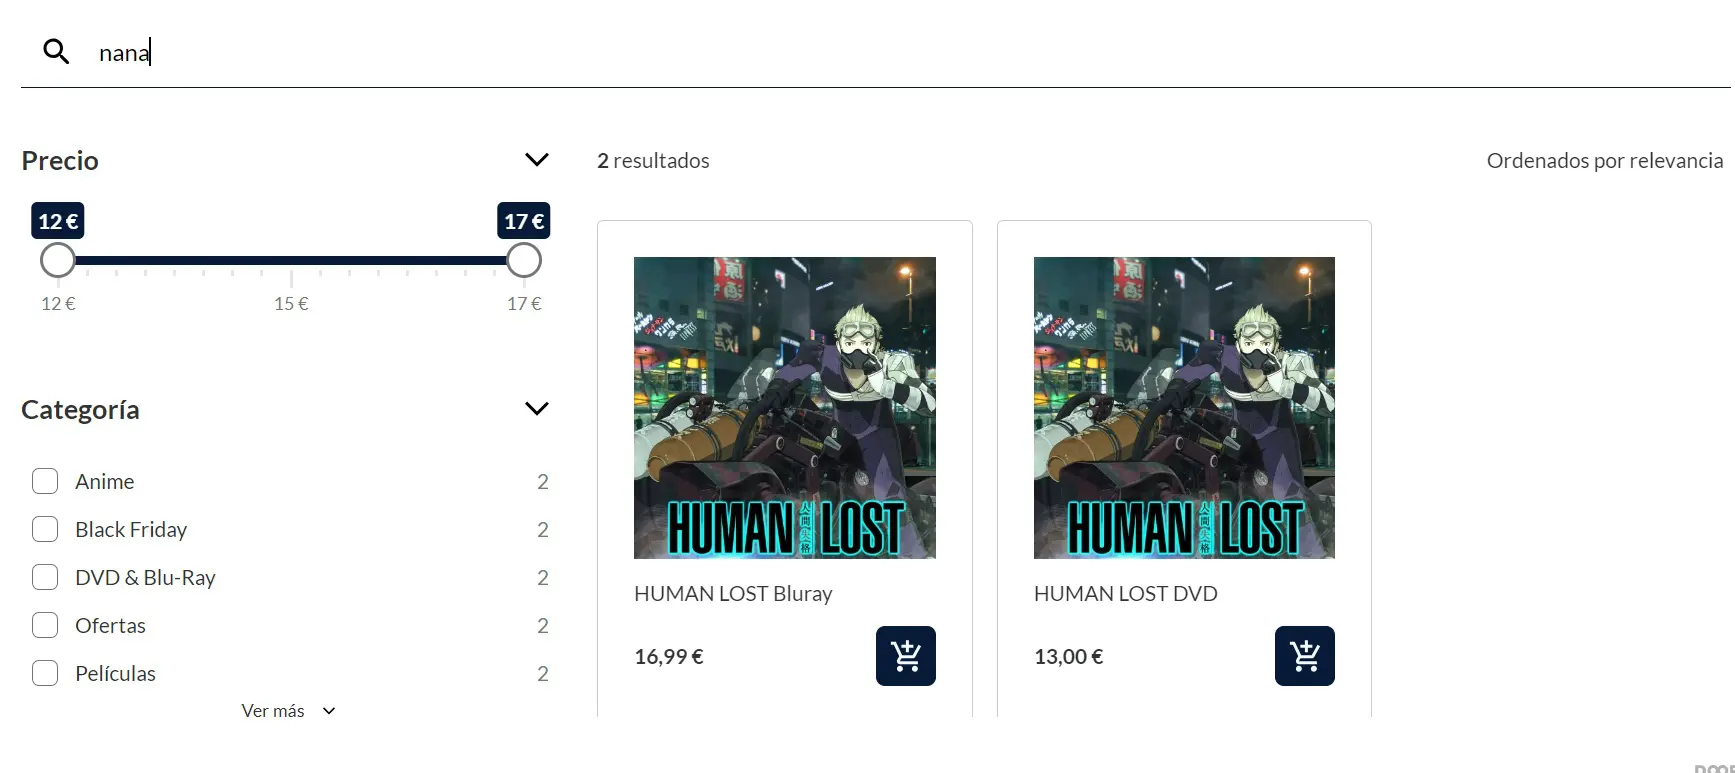The height and width of the screenshot is (773, 1735).
Task: Open HUMAN LOST Bluray cover image
Action: [x=785, y=408]
